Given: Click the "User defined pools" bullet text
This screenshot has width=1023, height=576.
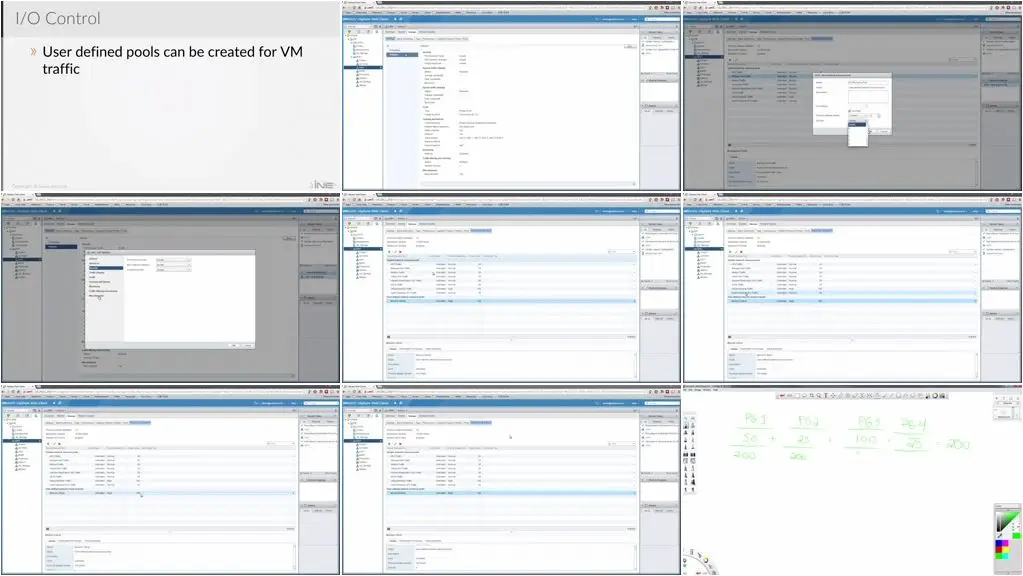Looking at the screenshot, I should (172, 60).
